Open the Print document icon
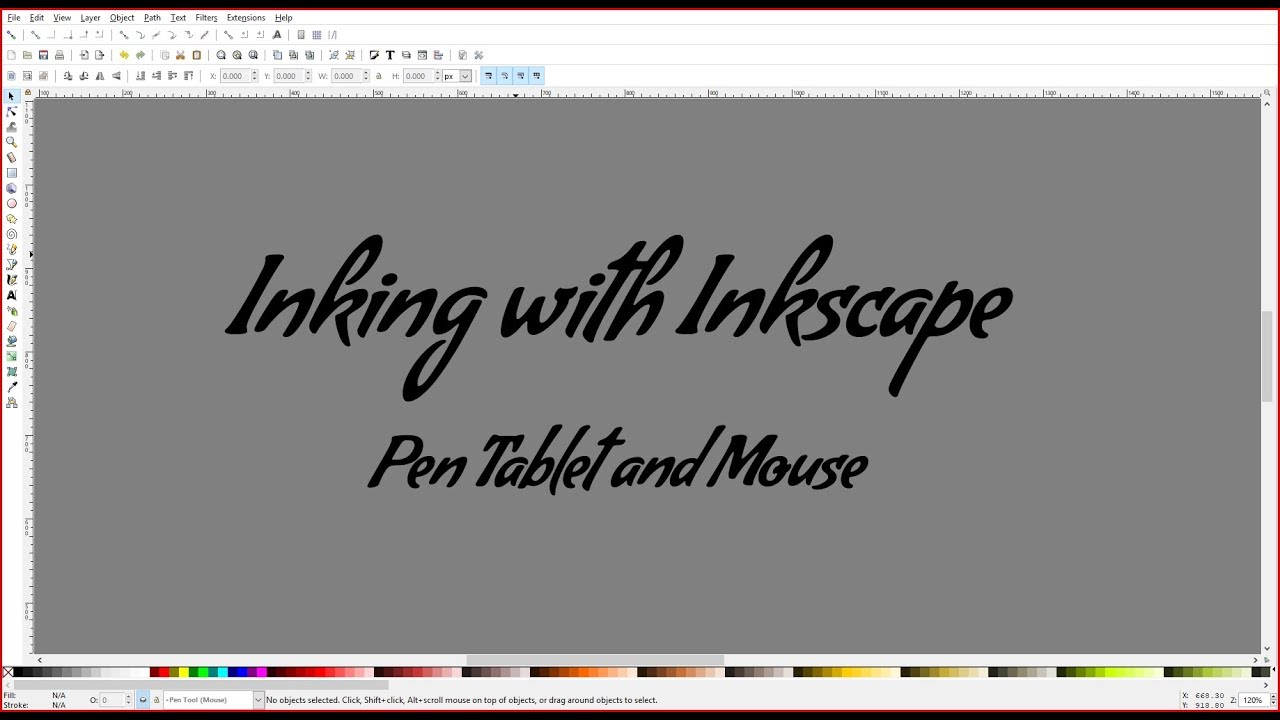Image resolution: width=1280 pixels, height=720 pixels. (x=59, y=55)
